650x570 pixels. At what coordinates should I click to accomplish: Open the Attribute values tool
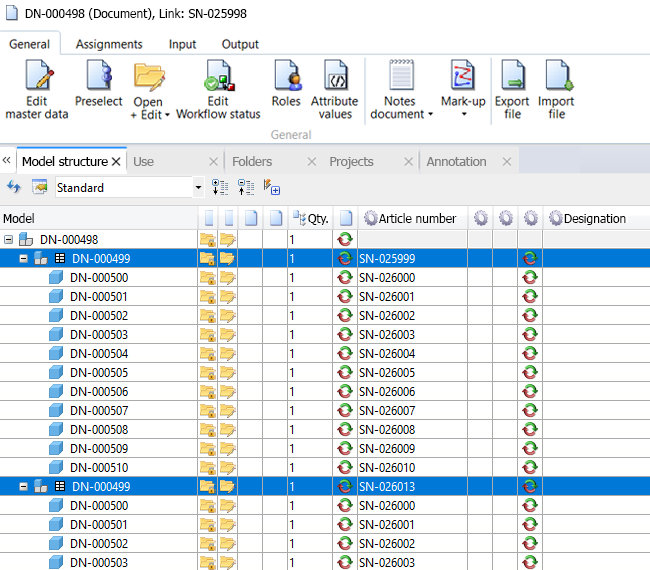334,77
